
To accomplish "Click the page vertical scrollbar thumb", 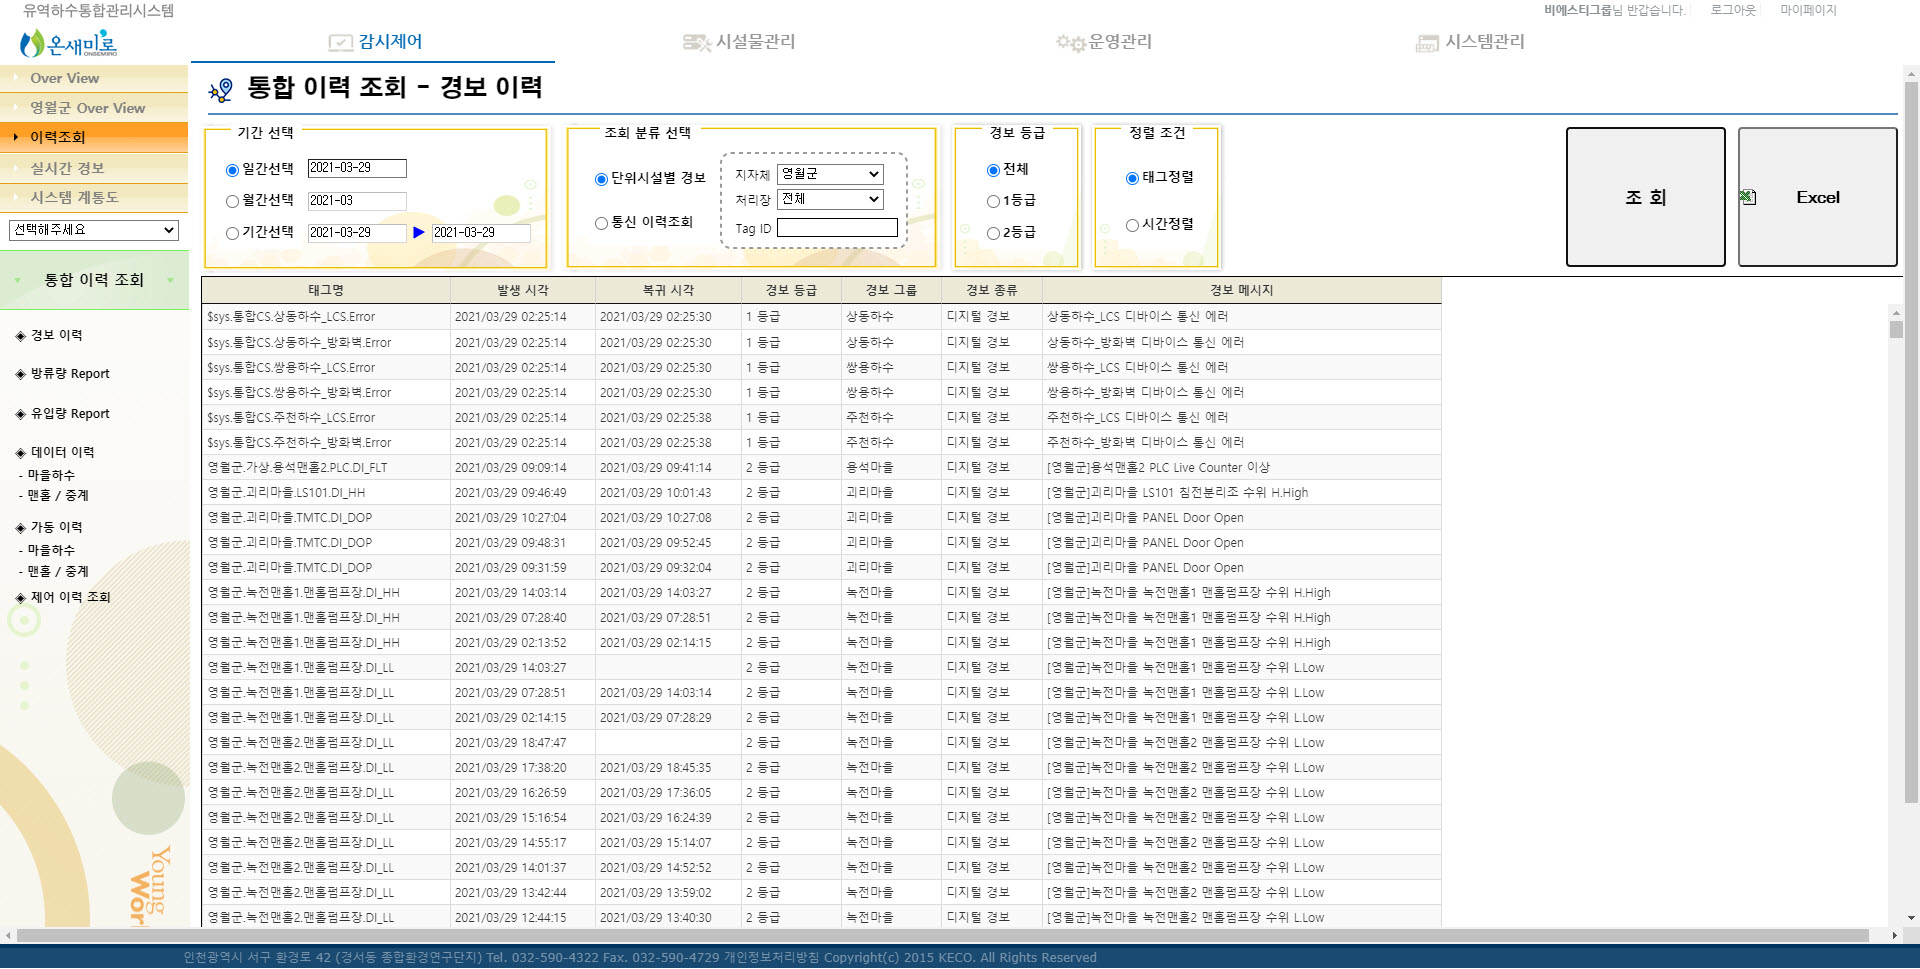I will point(1911,442).
